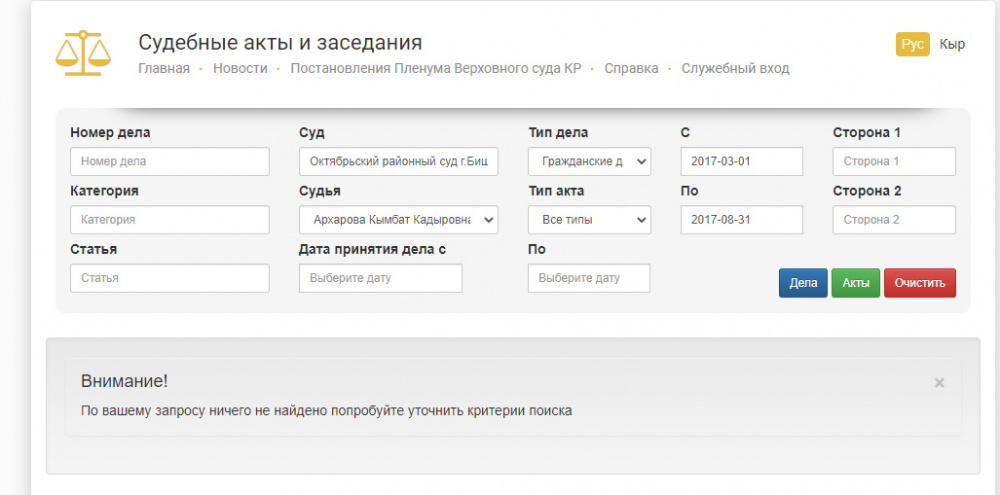Expand the Тип дела dropdown
Image resolution: width=1000 pixels, height=495 pixels.
pos(589,161)
